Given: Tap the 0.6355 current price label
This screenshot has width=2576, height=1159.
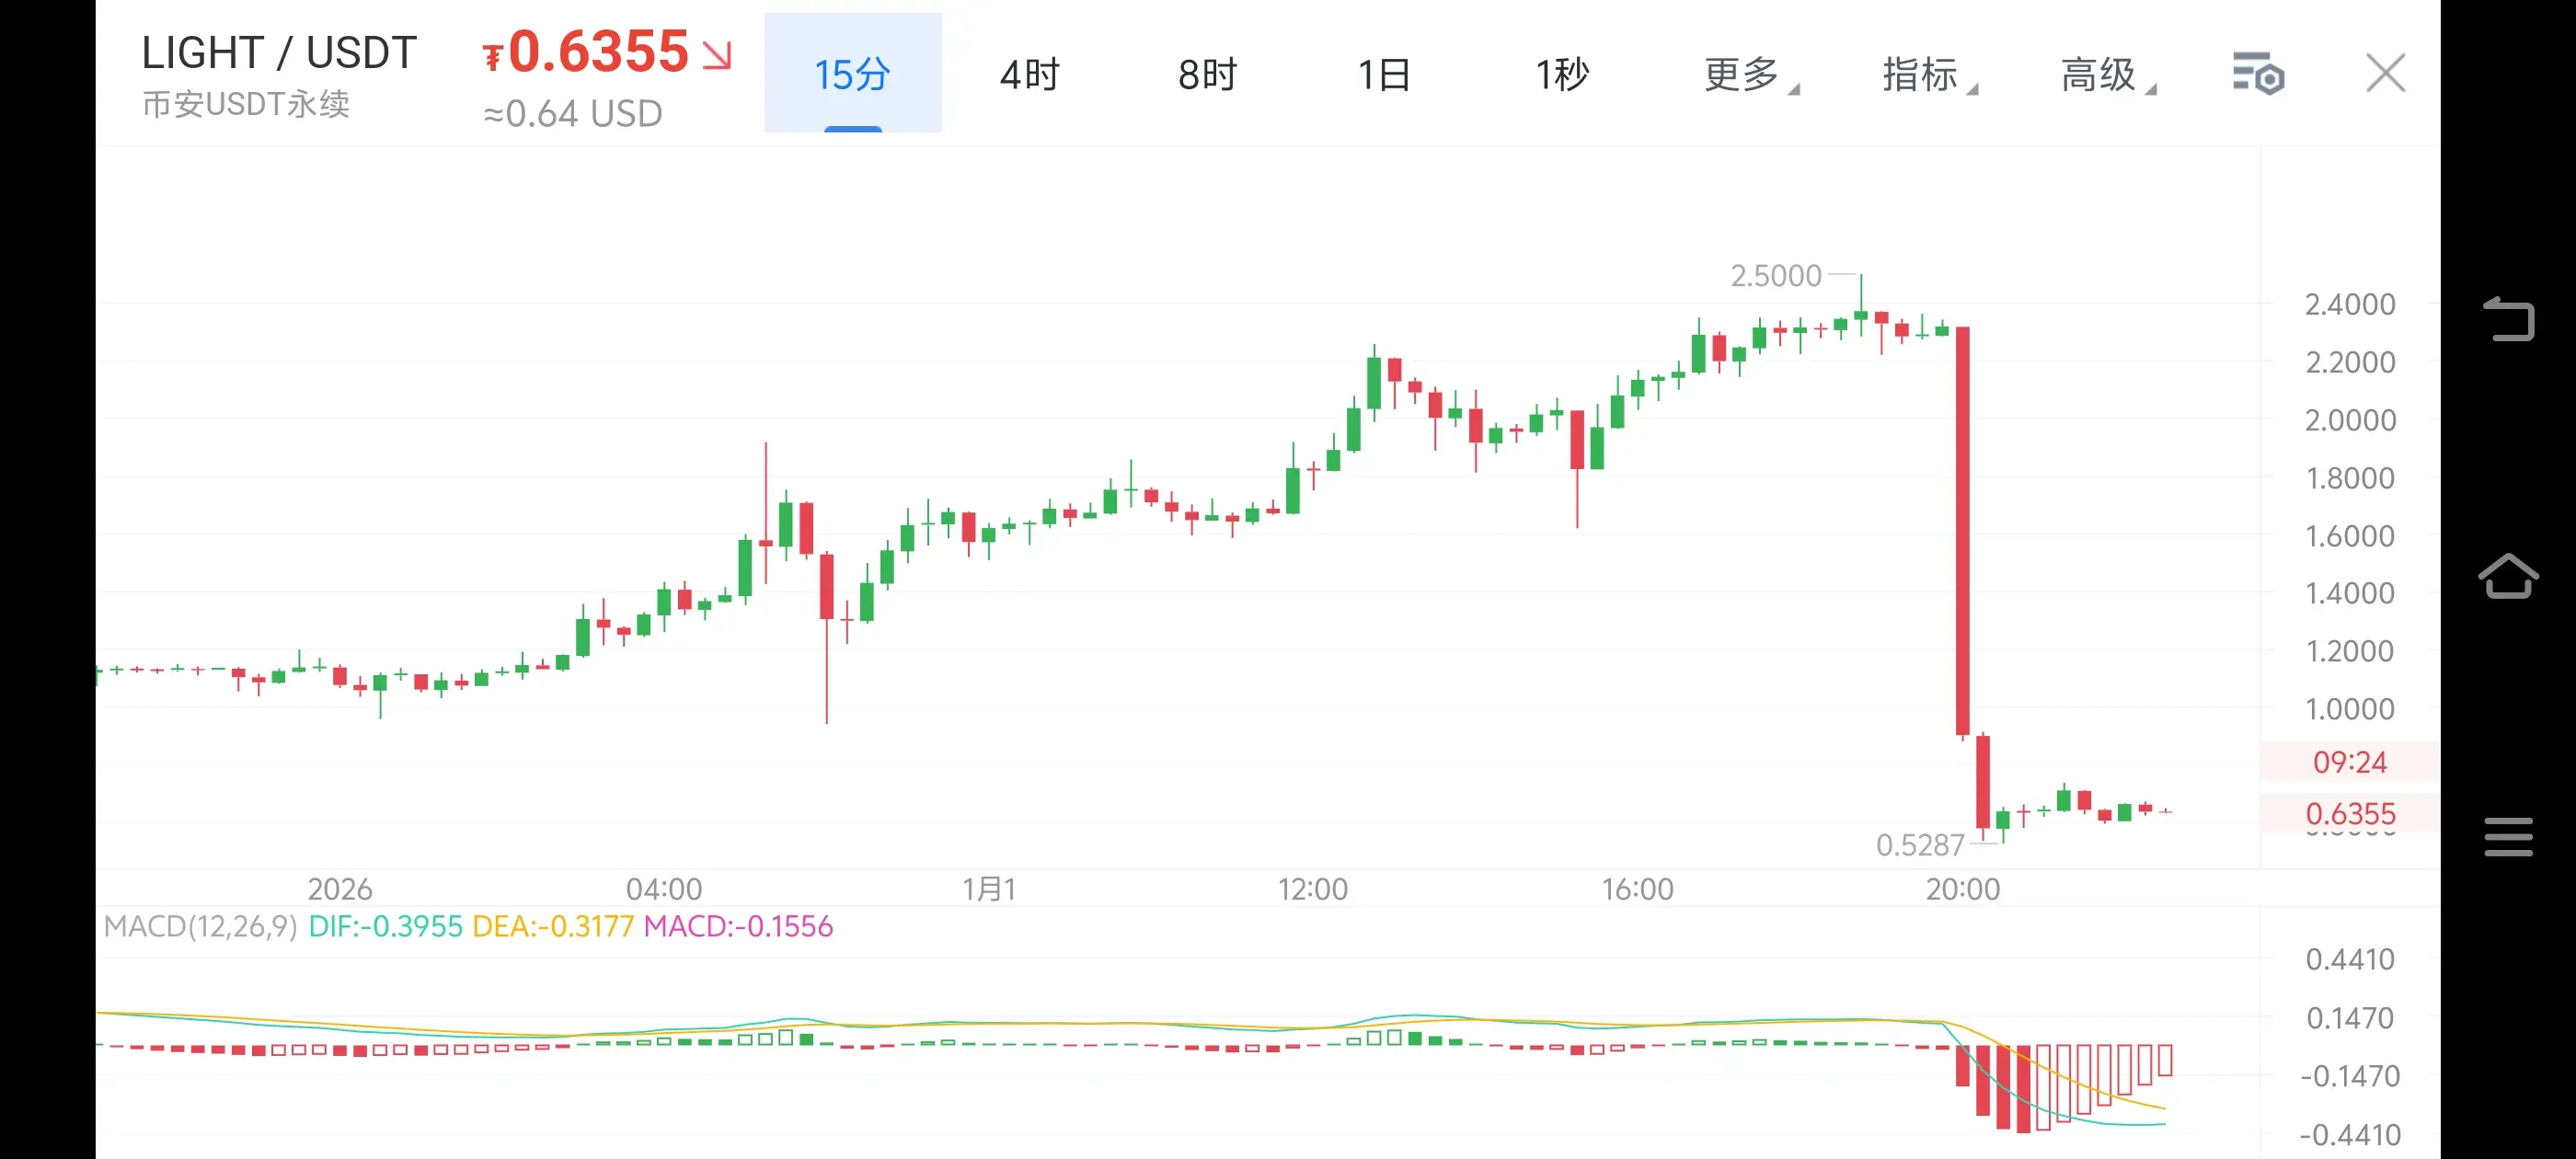Looking at the screenshot, I should click(598, 52).
